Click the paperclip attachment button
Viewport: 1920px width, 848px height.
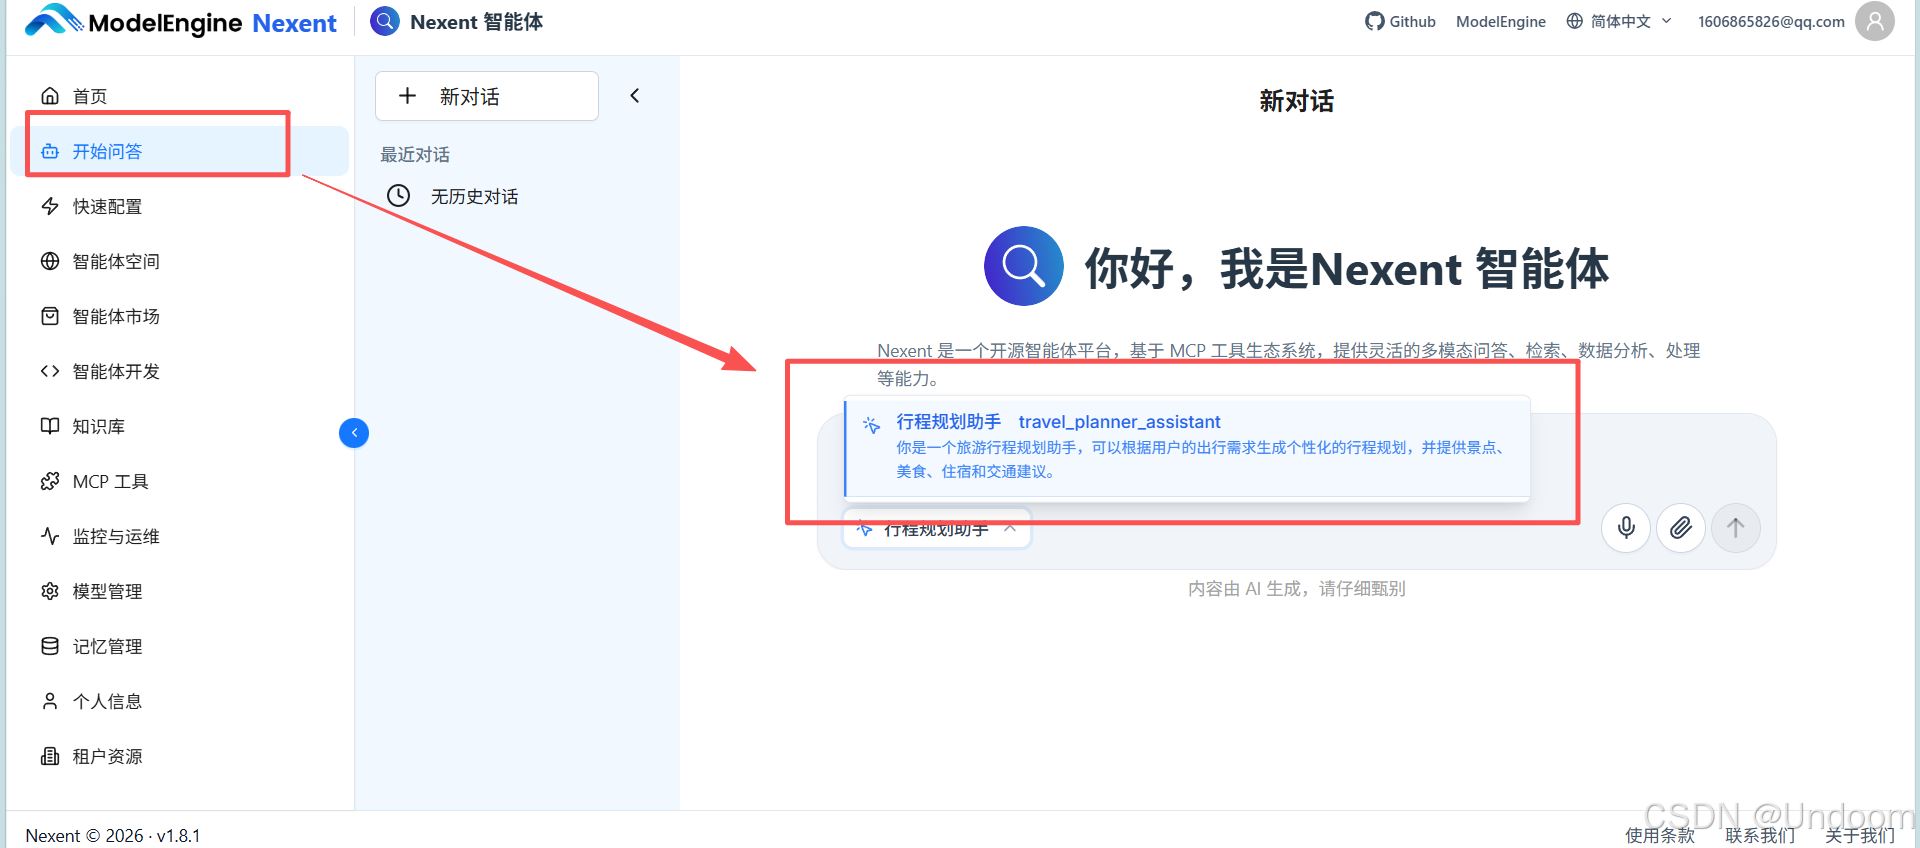[1681, 527]
